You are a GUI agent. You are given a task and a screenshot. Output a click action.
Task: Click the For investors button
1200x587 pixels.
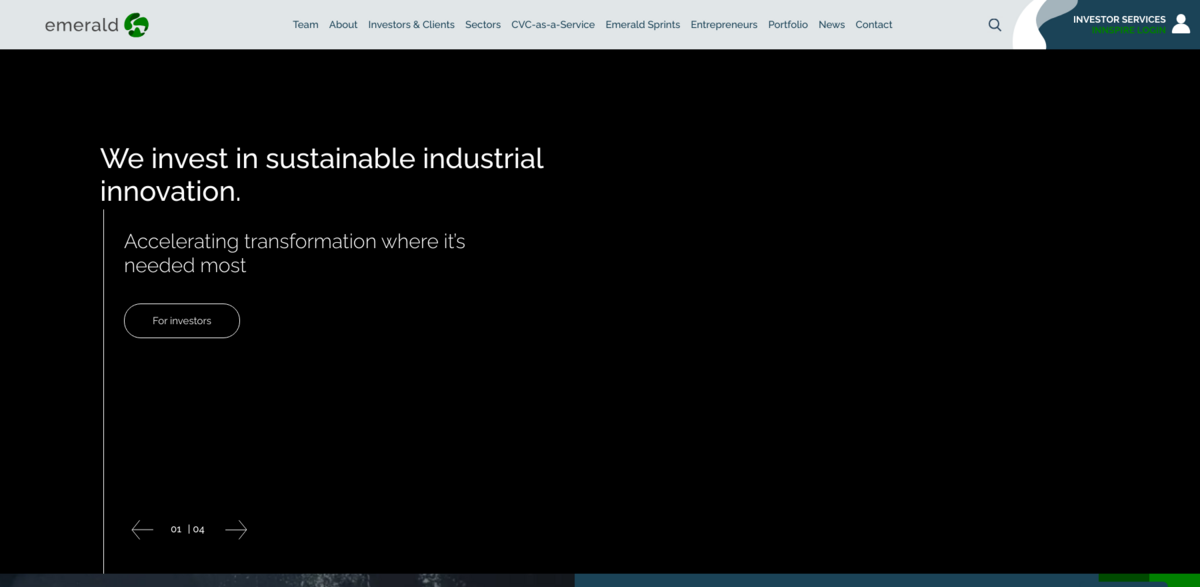tap(182, 321)
